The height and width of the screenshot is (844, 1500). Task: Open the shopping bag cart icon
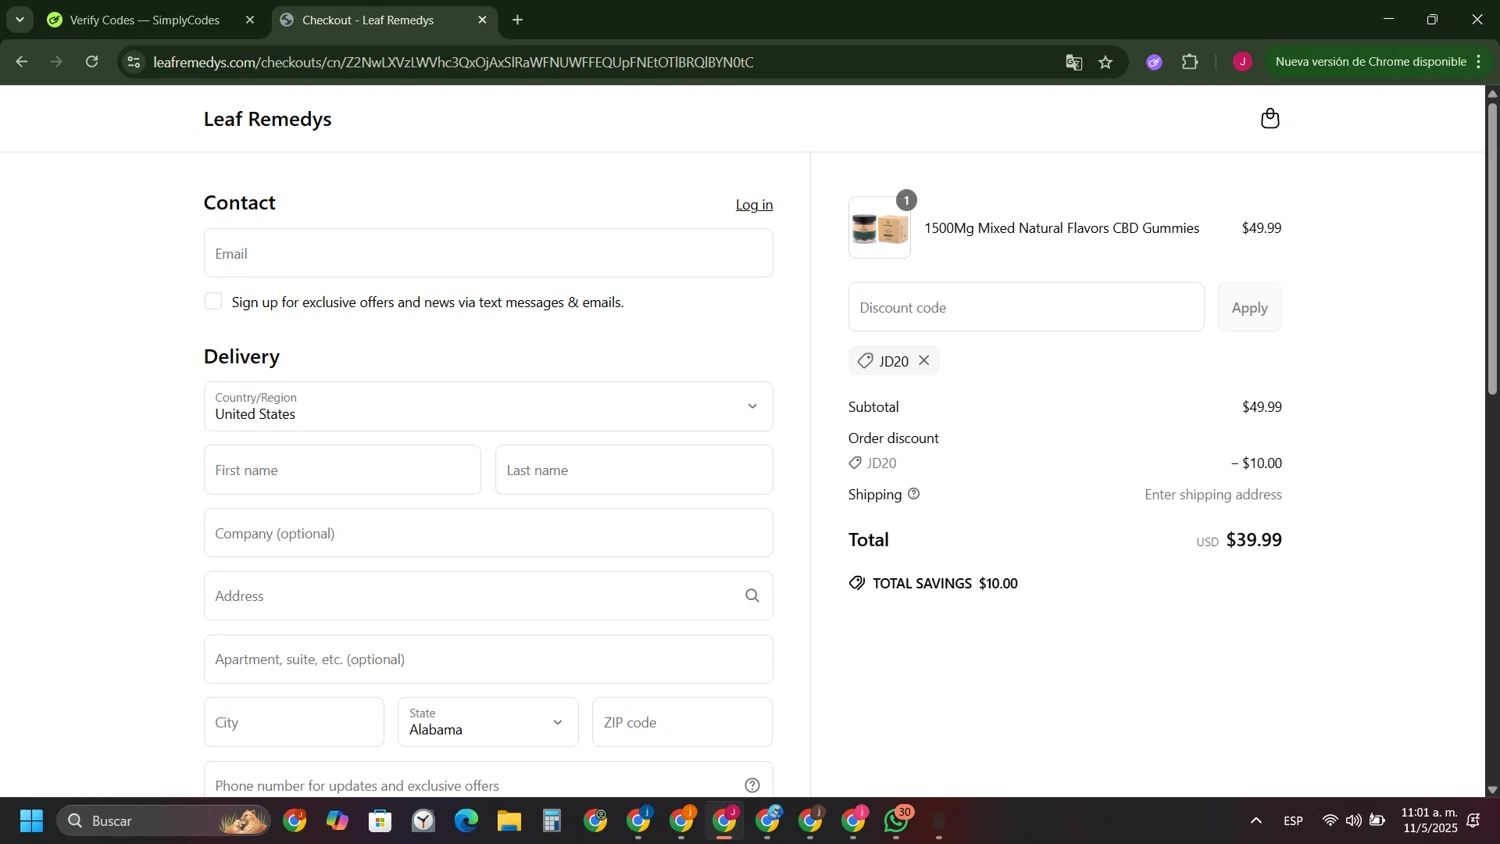point(1270,119)
